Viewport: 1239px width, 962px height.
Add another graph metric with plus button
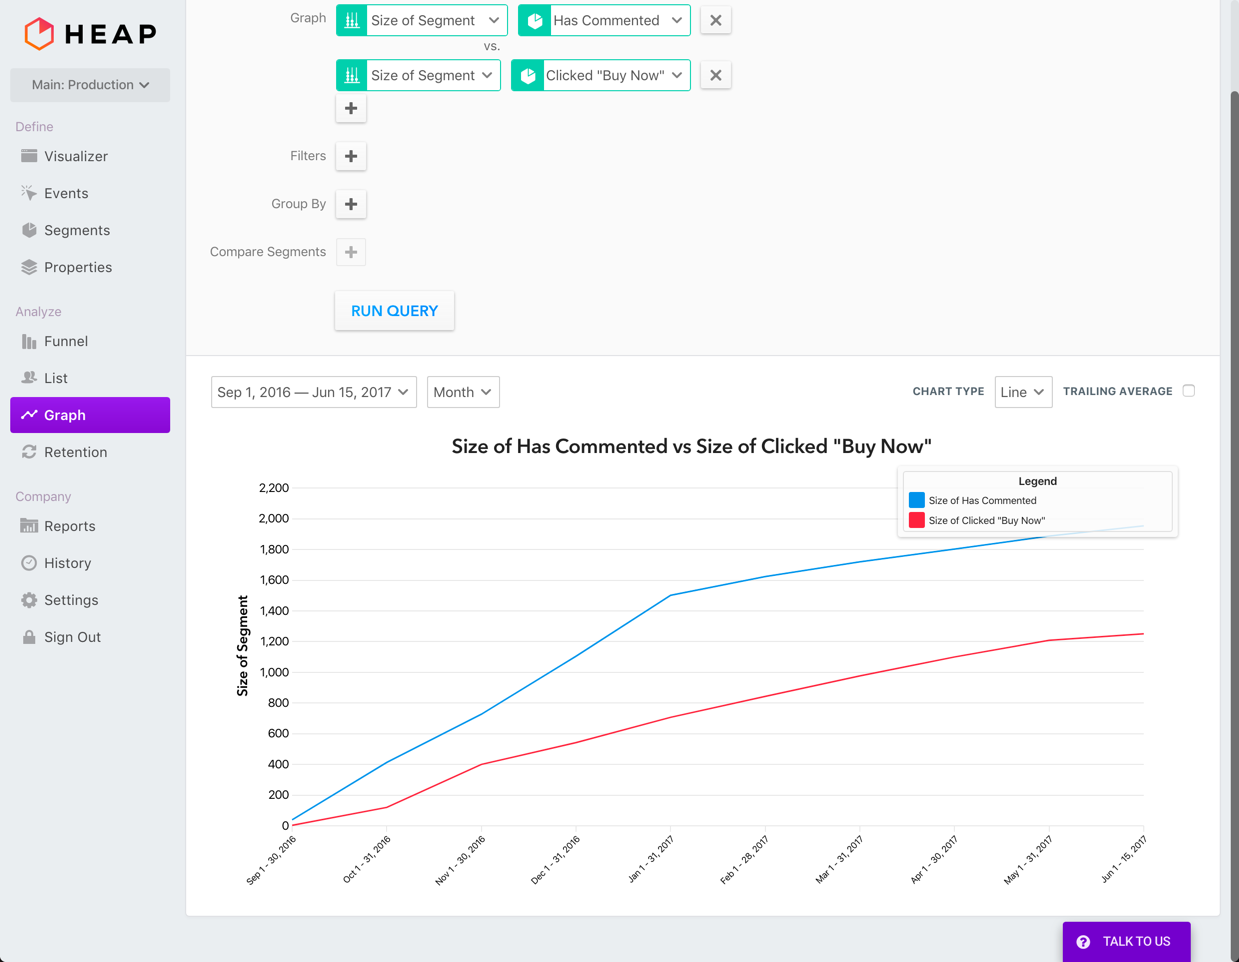[351, 108]
